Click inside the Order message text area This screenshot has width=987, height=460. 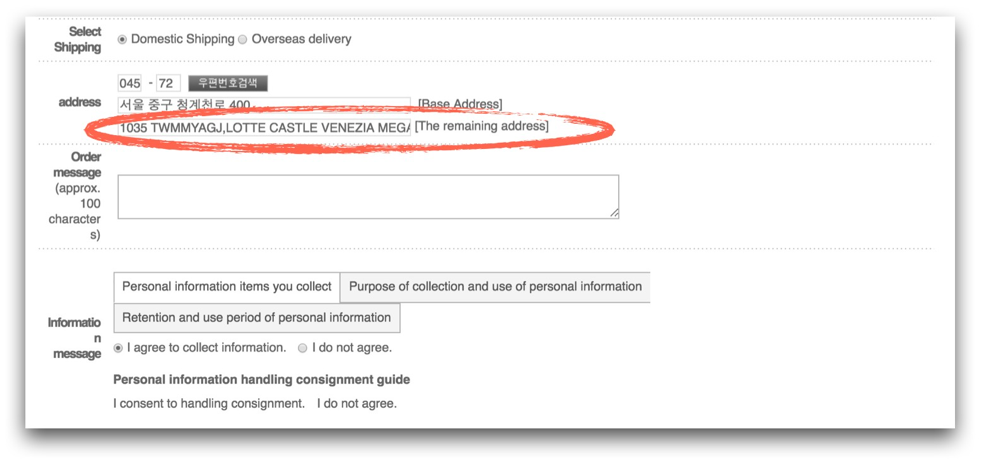[367, 196]
